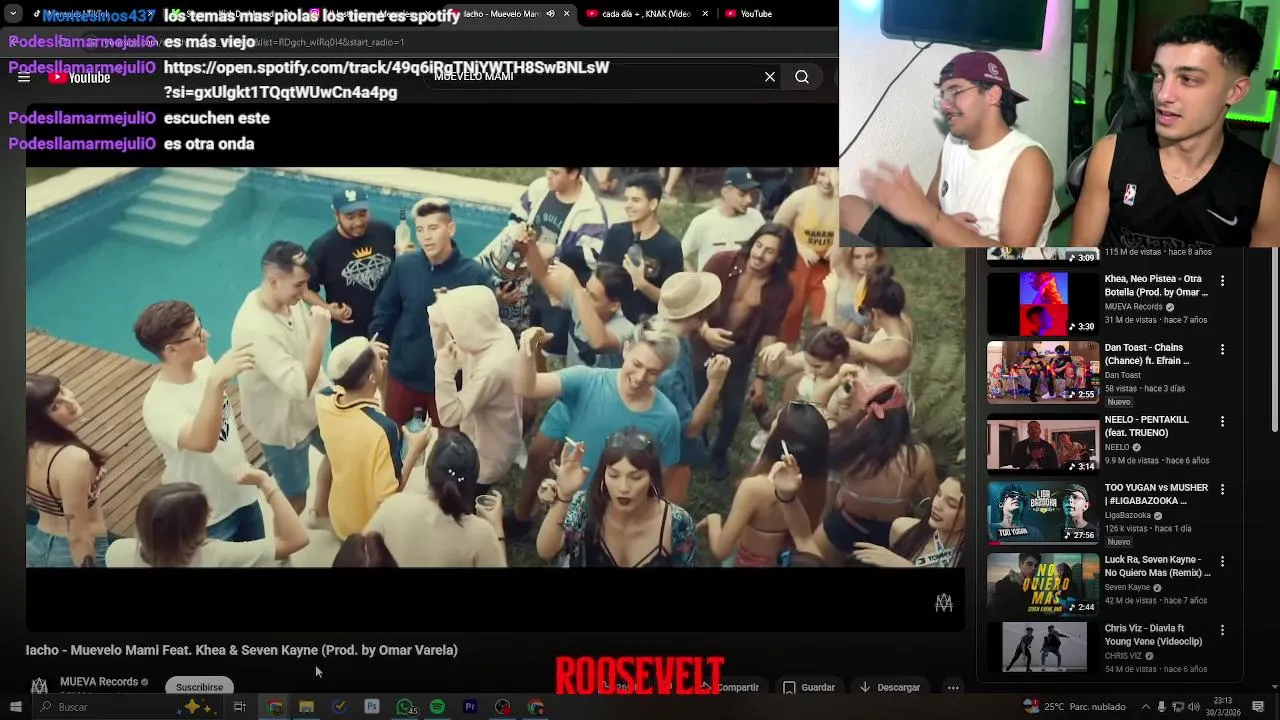Open the Windows Start menu
This screenshot has width=1280, height=720.
[x=15, y=707]
